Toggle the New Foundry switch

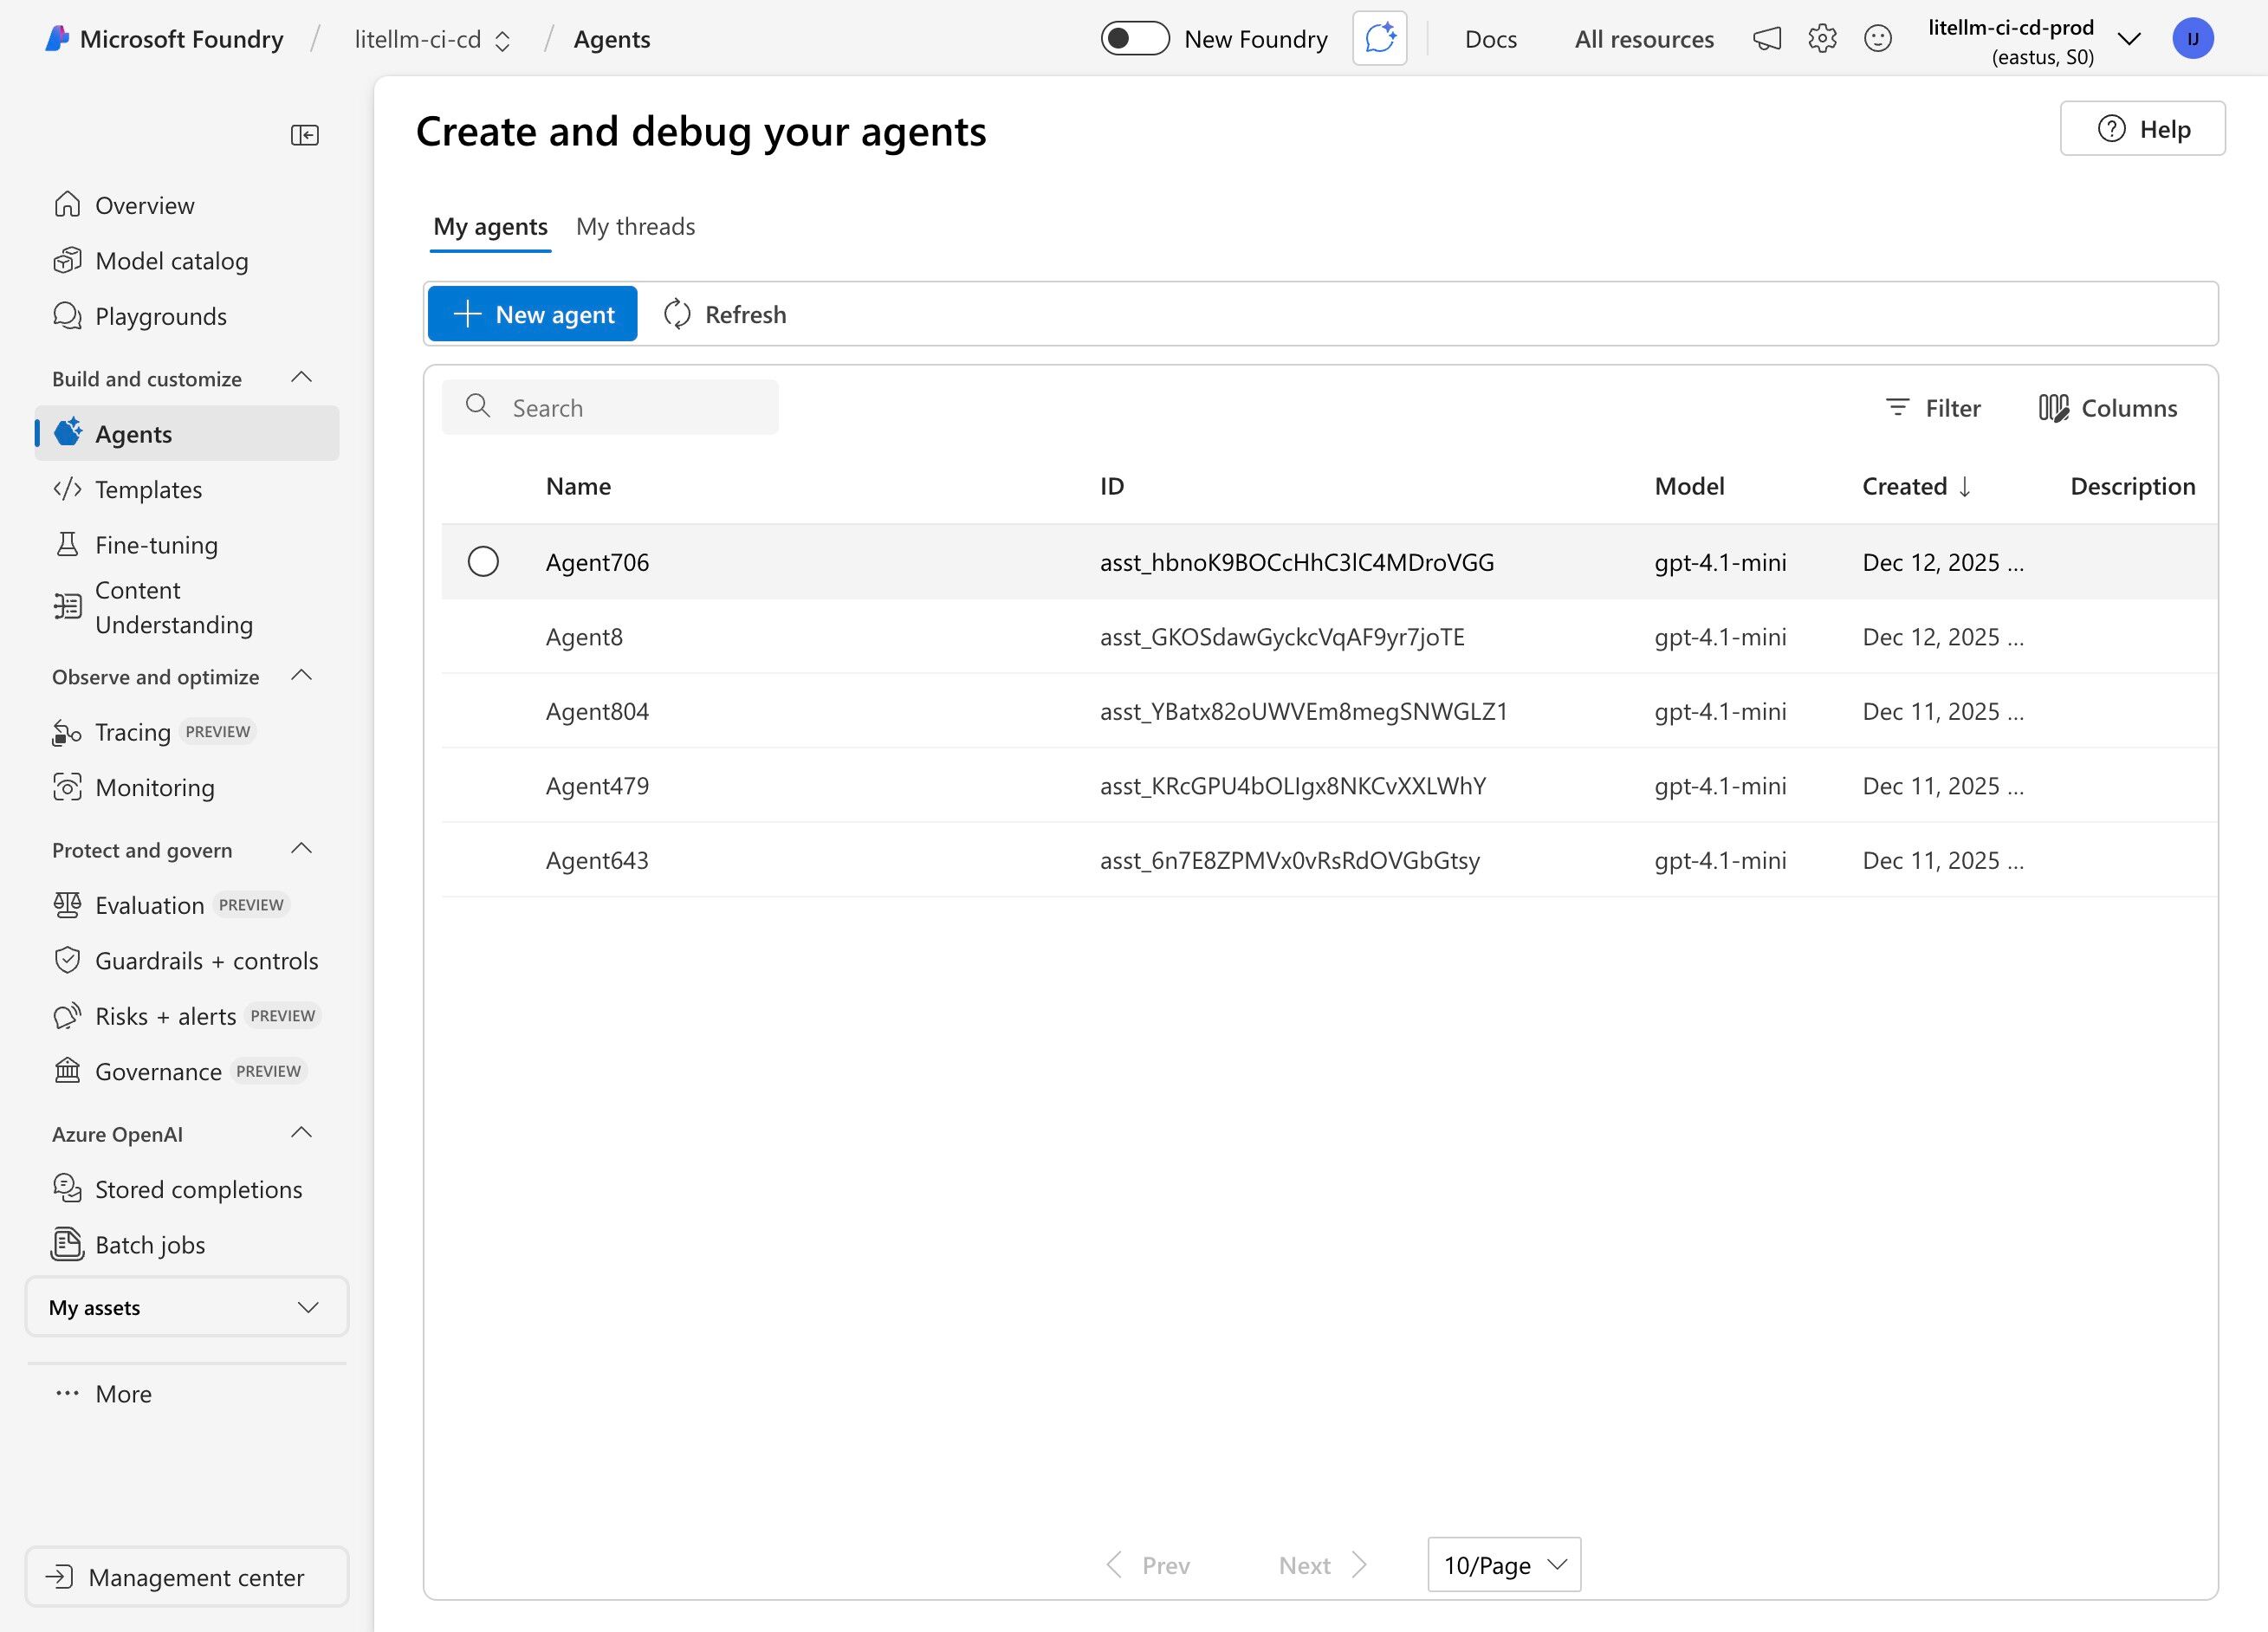coord(1135,38)
